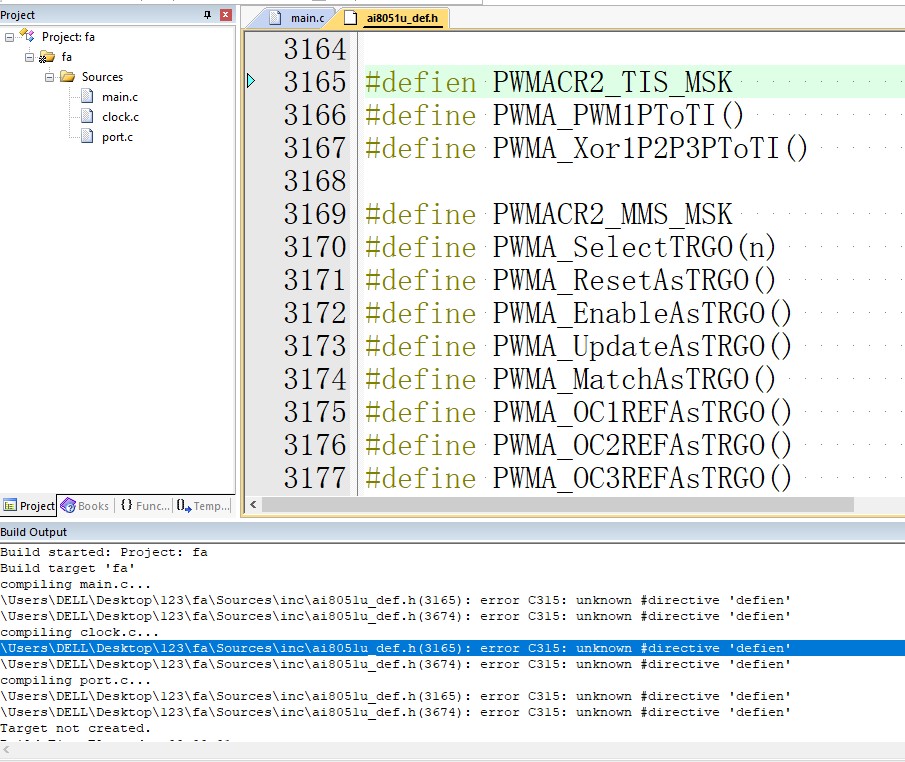Viewport: 905px width, 762px height.
Task: Pin the Project panel with the pushpin icon
Action: pyautogui.click(x=207, y=15)
